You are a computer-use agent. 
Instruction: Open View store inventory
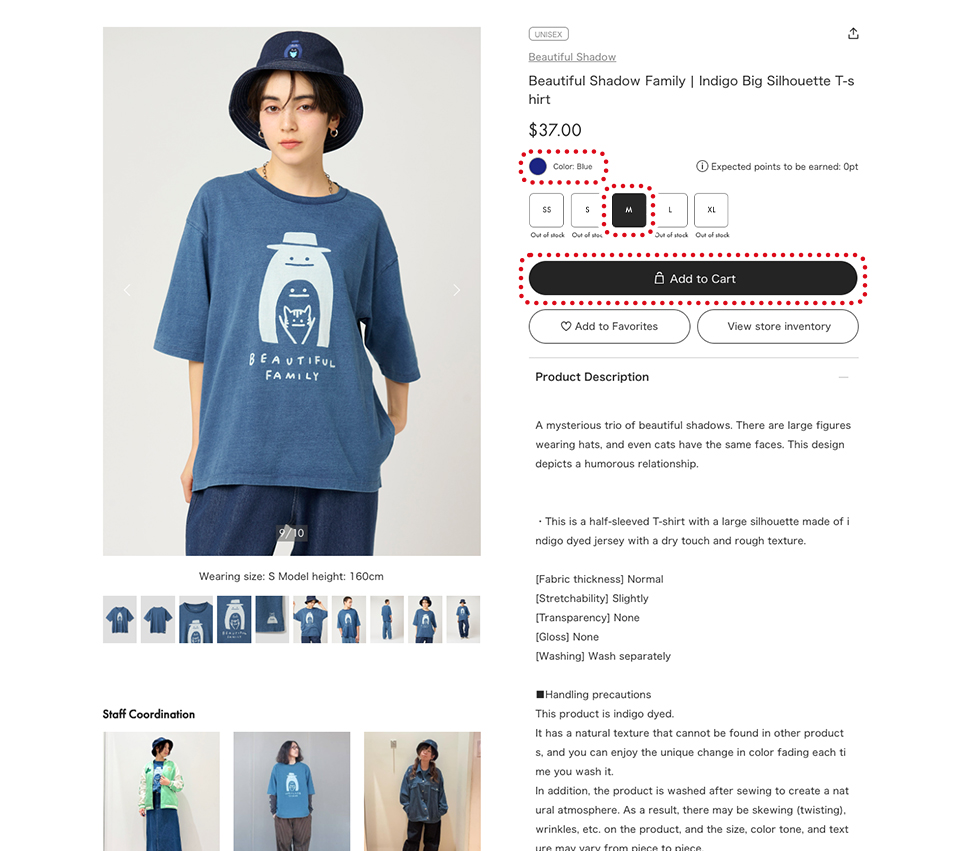778,326
